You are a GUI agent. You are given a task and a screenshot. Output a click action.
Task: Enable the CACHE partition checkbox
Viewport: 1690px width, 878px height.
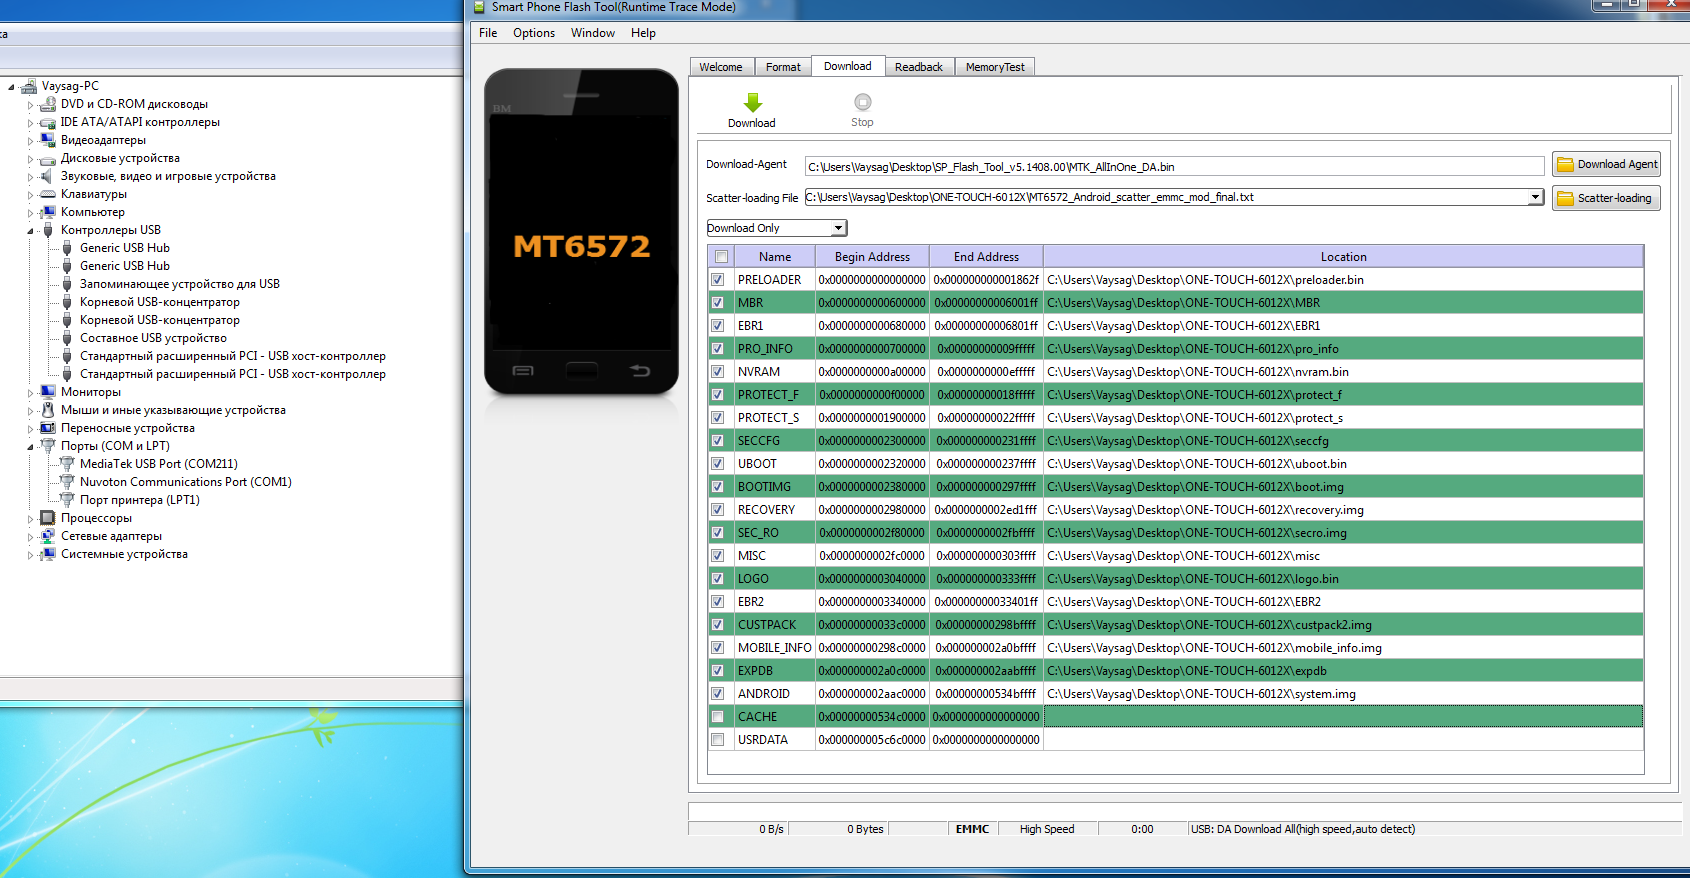pos(717,717)
